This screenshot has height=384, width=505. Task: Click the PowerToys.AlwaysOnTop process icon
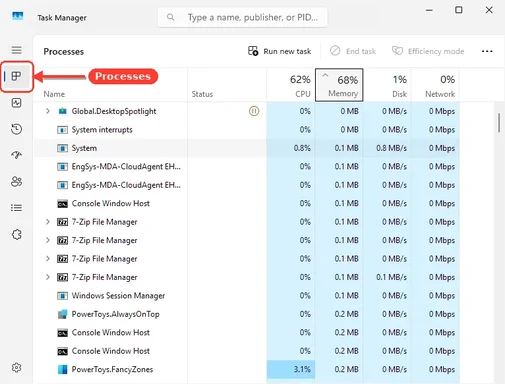coord(62,314)
